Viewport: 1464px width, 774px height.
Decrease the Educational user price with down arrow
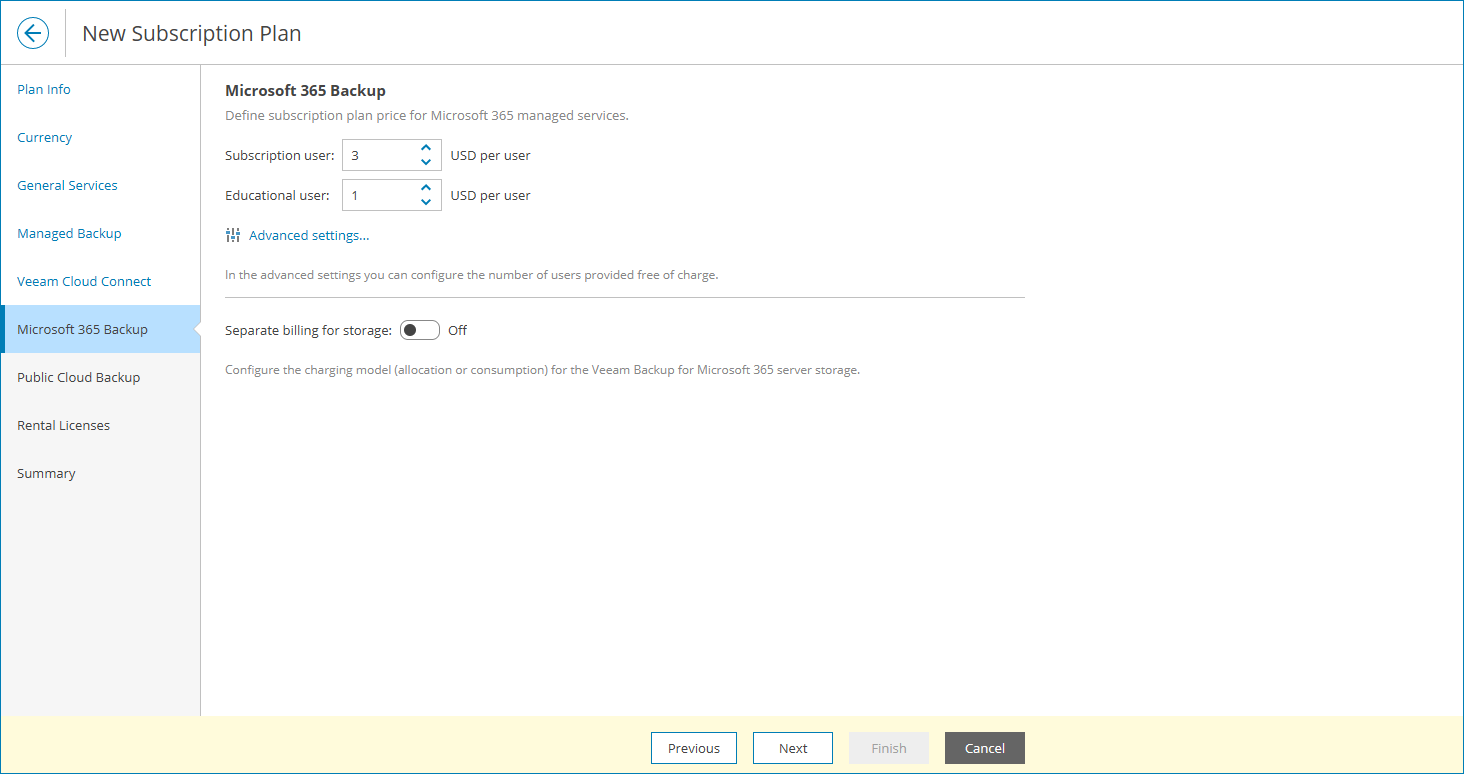click(x=425, y=201)
